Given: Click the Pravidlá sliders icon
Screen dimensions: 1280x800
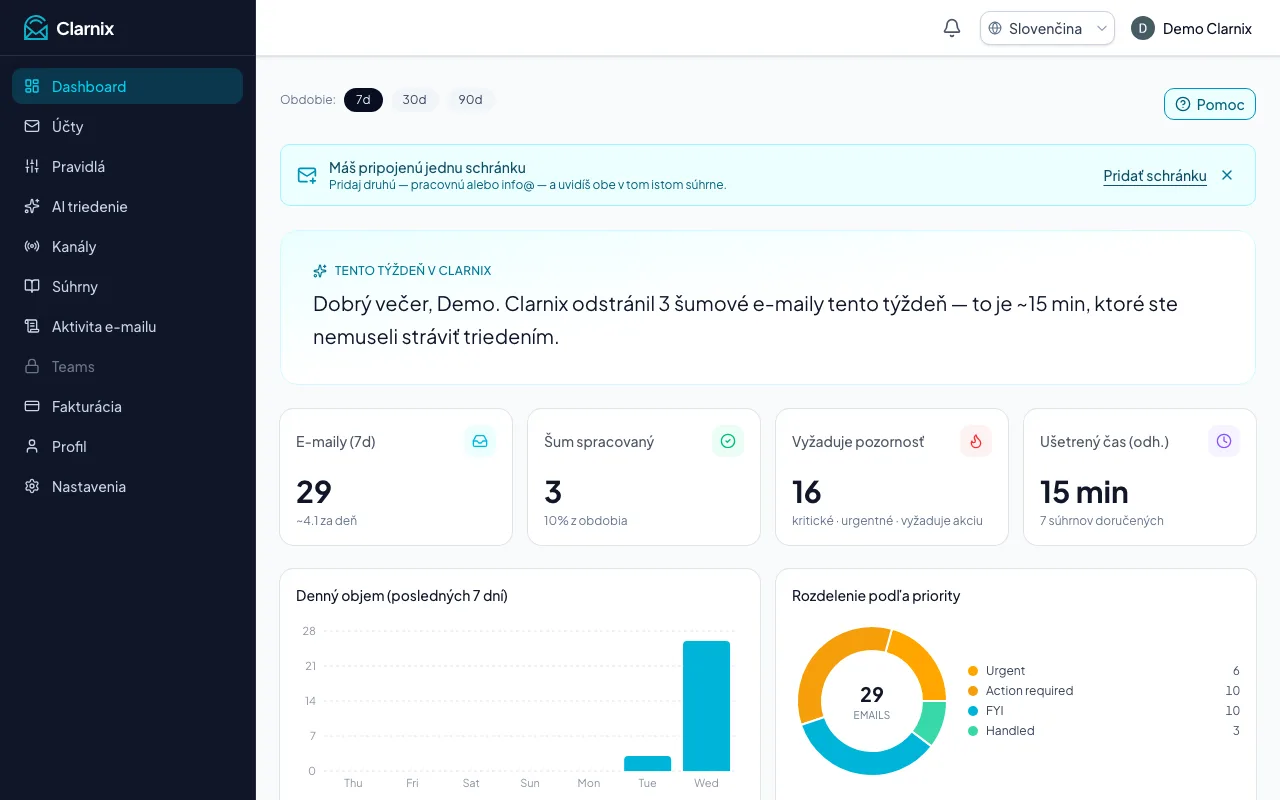Looking at the screenshot, I should pyautogui.click(x=32, y=166).
